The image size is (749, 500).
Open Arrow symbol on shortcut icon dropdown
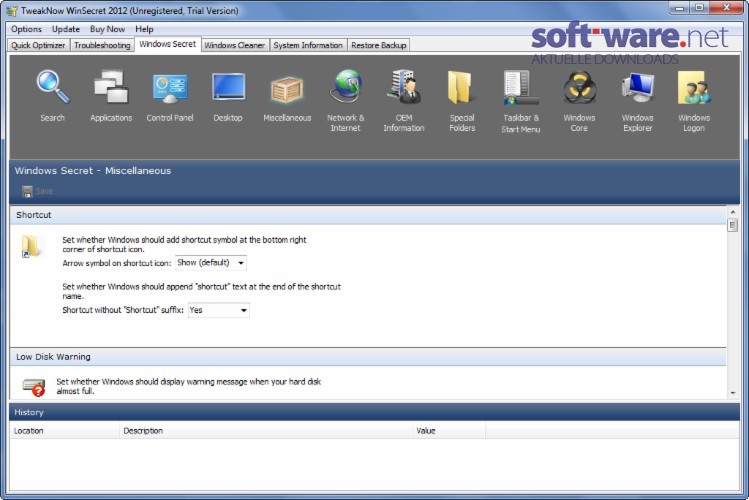(x=211, y=263)
